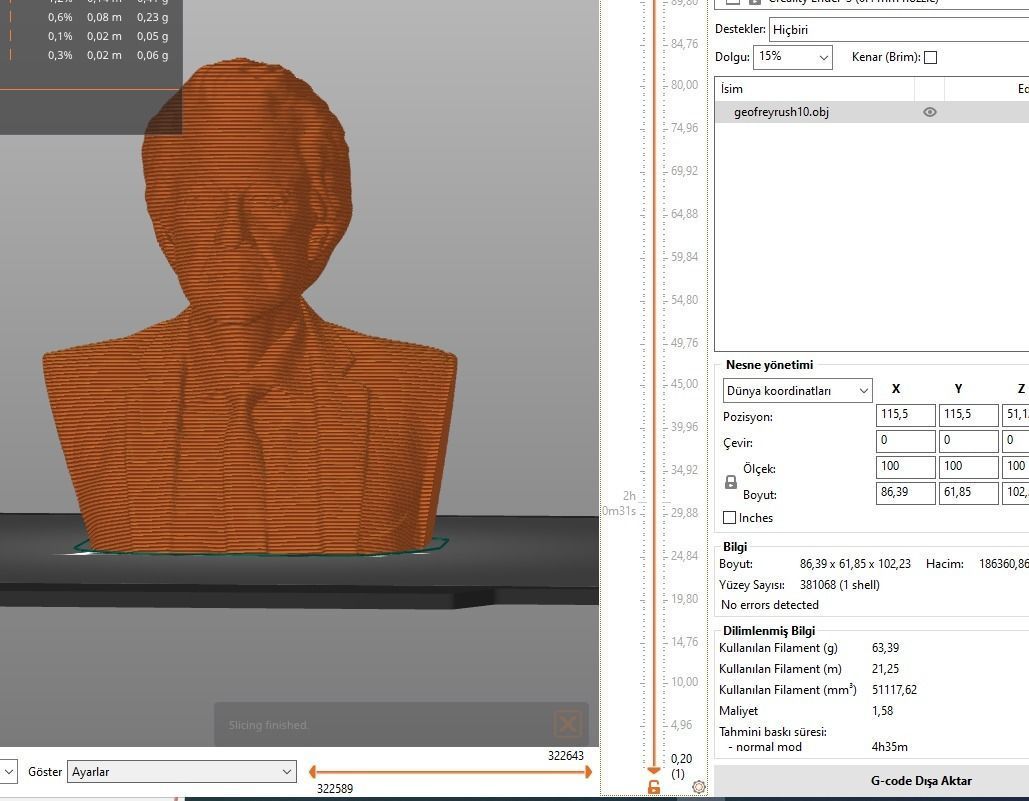Click the Boyut X field showing 86,39
Screen dimensions: 1029x801
coord(905,493)
